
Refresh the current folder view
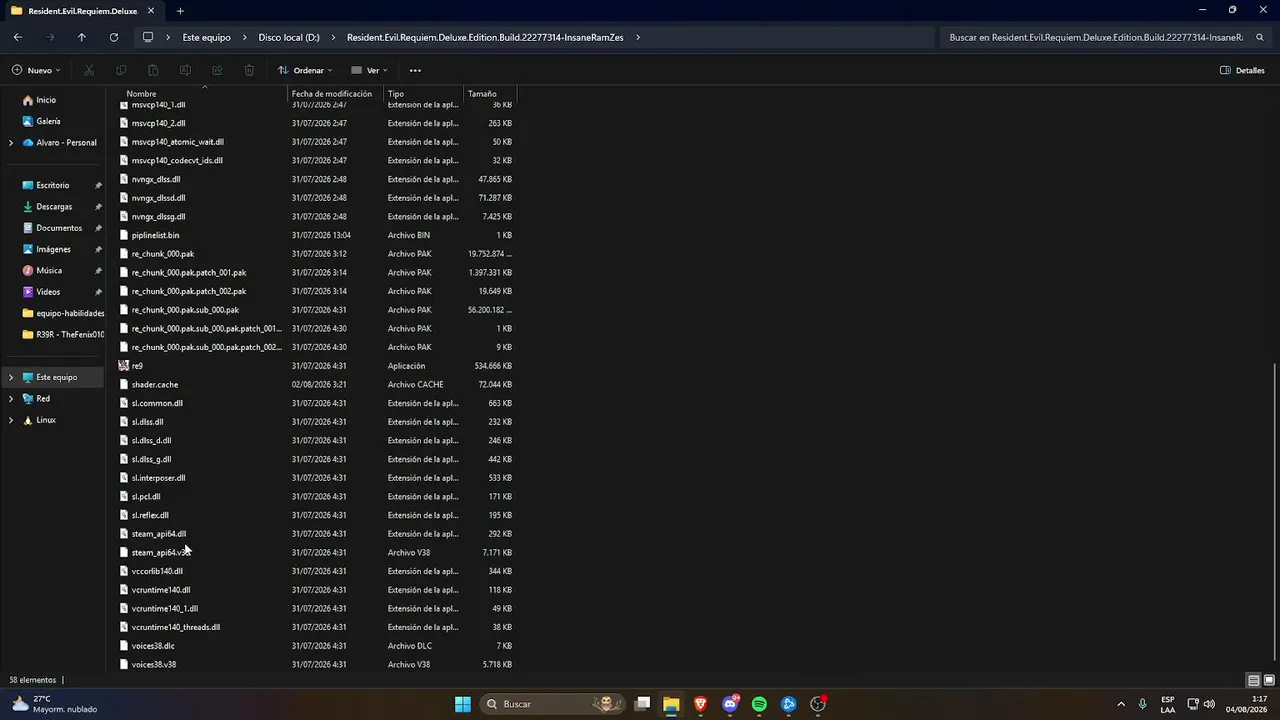pos(114,37)
